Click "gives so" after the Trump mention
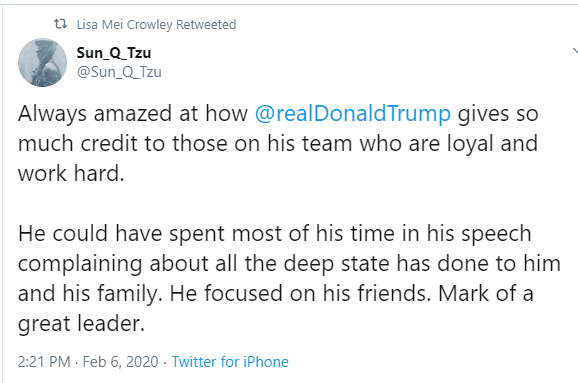This screenshot has height=383, width=578. (498, 113)
